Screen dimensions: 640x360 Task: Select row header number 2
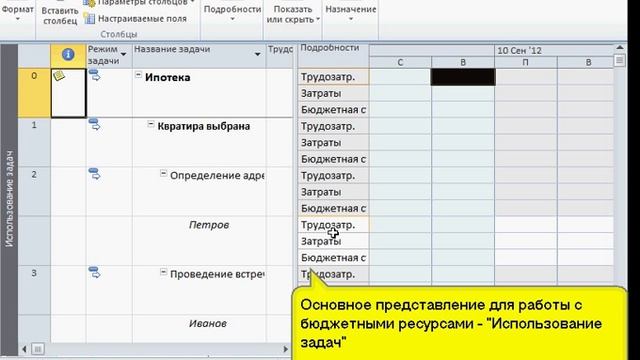34,191
